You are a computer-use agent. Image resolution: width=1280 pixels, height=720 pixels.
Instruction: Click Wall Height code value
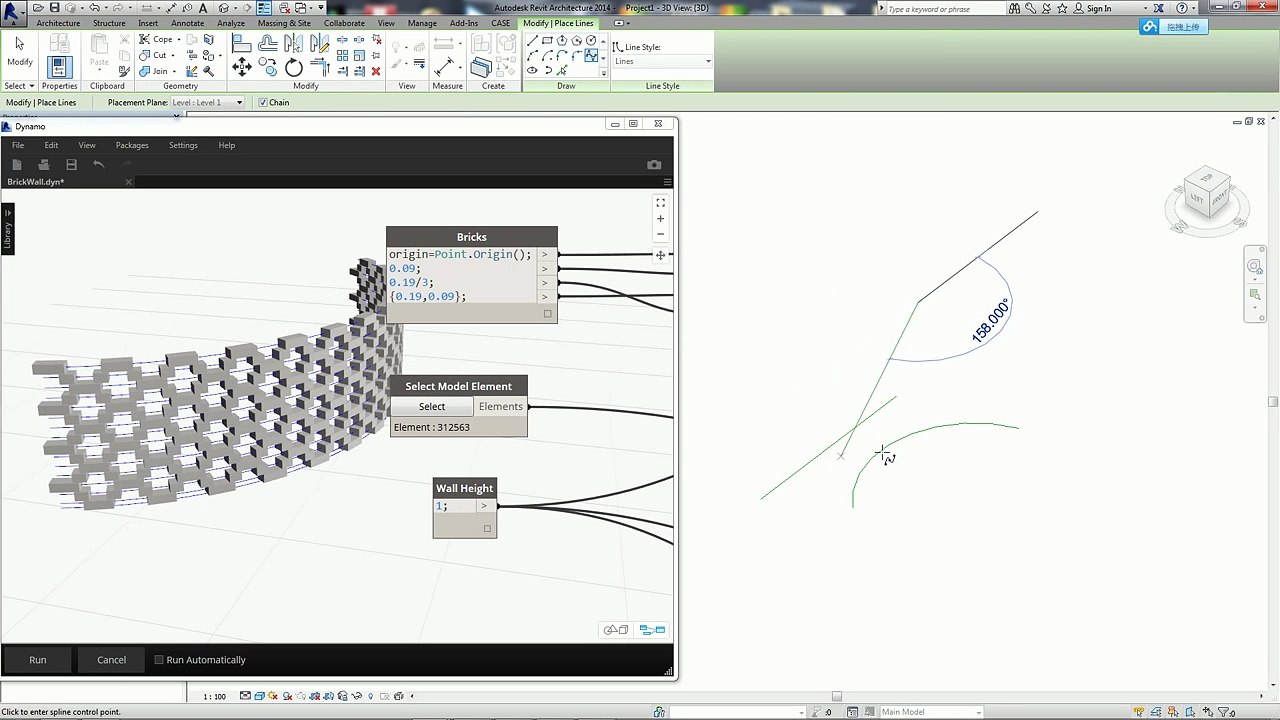(x=441, y=506)
